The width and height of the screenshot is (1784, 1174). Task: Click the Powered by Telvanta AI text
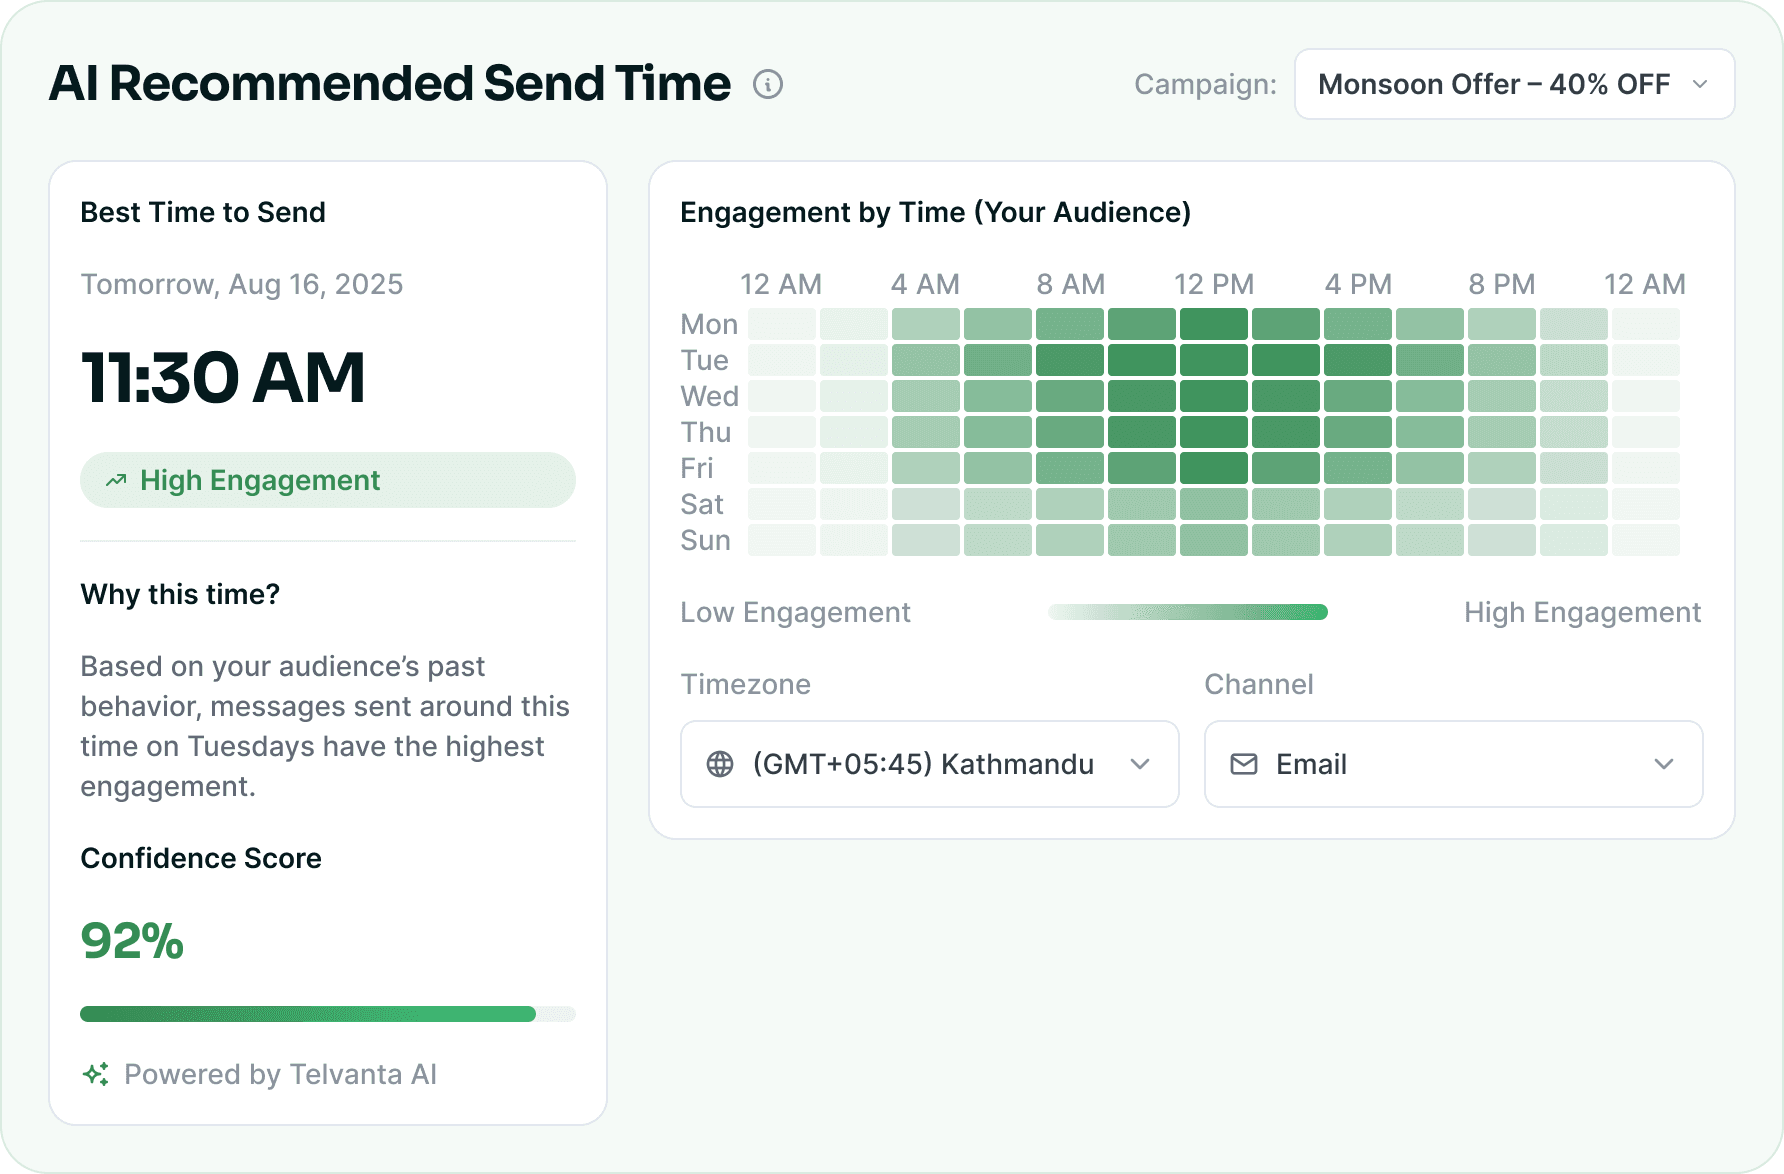coord(280,1074)
